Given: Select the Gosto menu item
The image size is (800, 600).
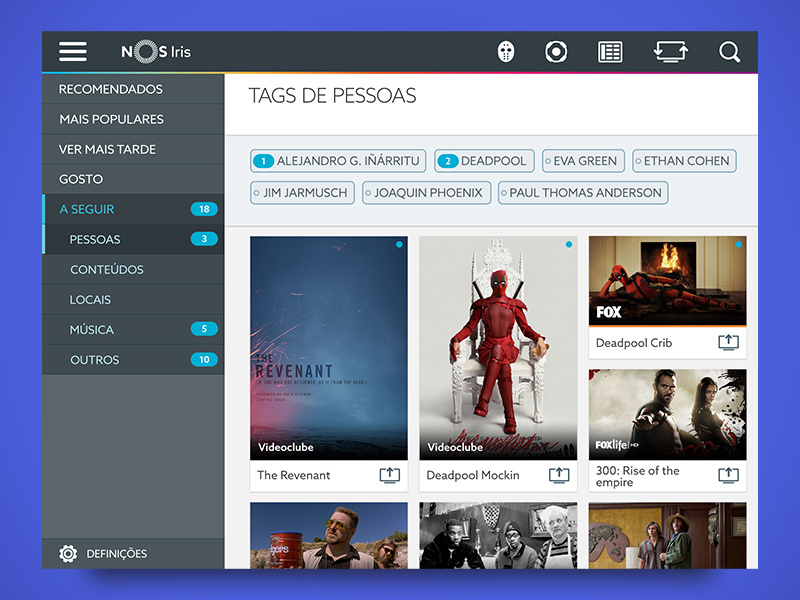Looking at the screenshot, I should (133, 179).
